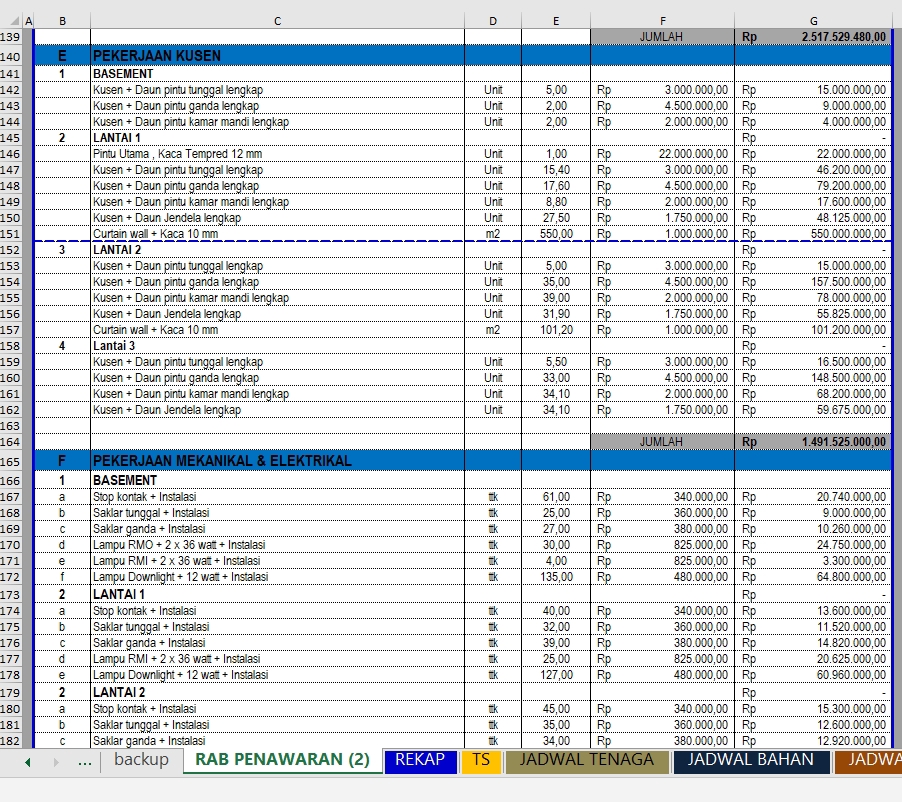Screen dimensions: 902x802
Task: Click the JUMLAH cell in row 164
Action: pyautogui.click(x=662, y=441)
